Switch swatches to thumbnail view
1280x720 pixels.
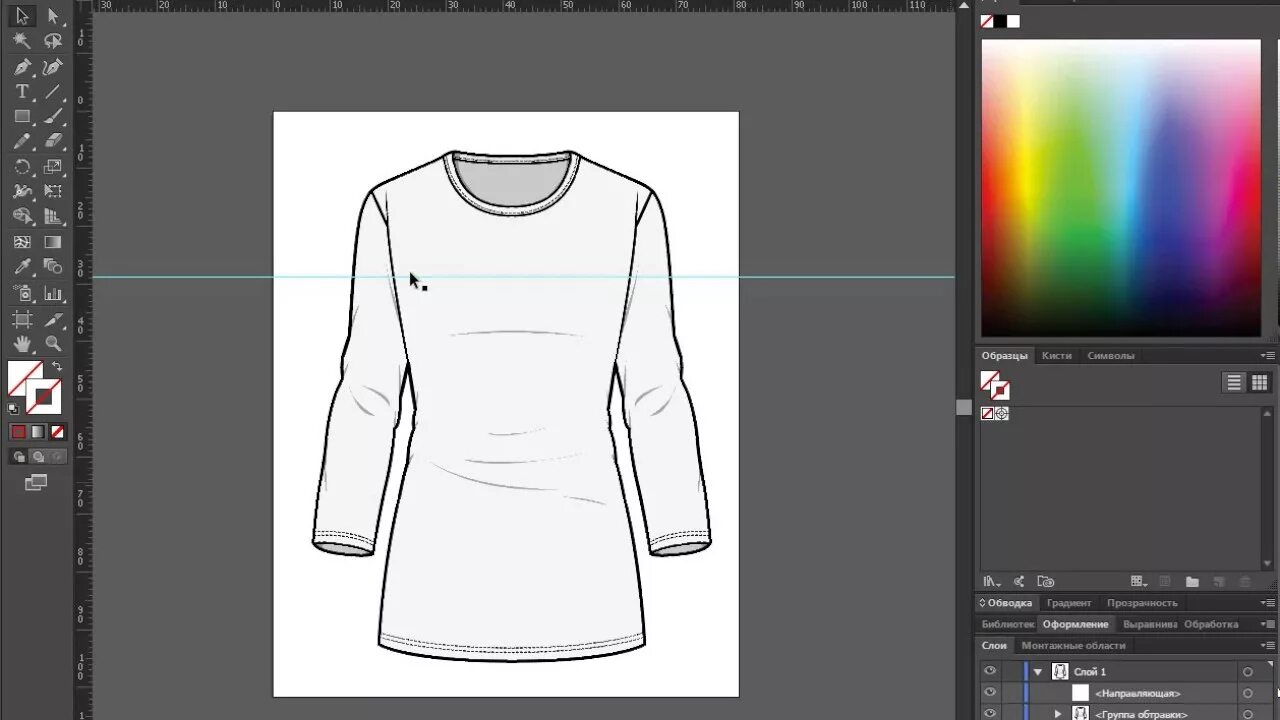1260,382
